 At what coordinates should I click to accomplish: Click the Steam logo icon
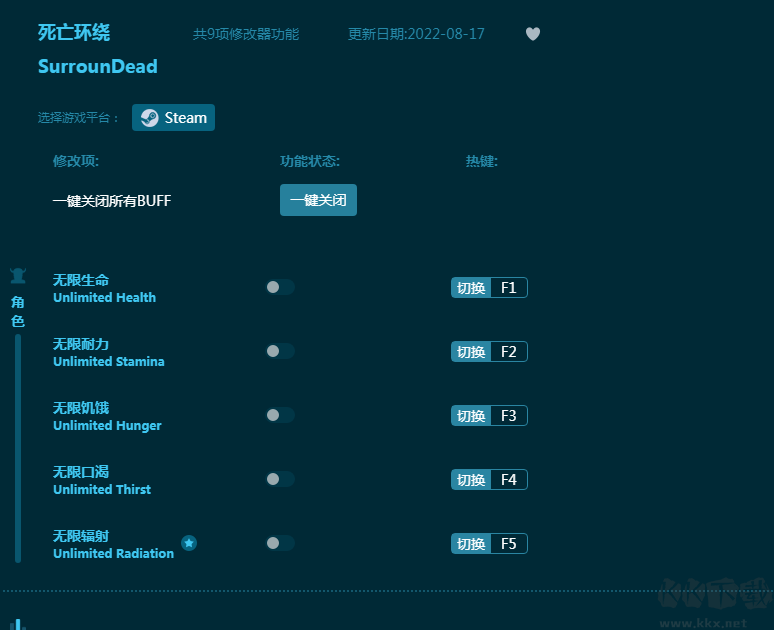(149, 118)
